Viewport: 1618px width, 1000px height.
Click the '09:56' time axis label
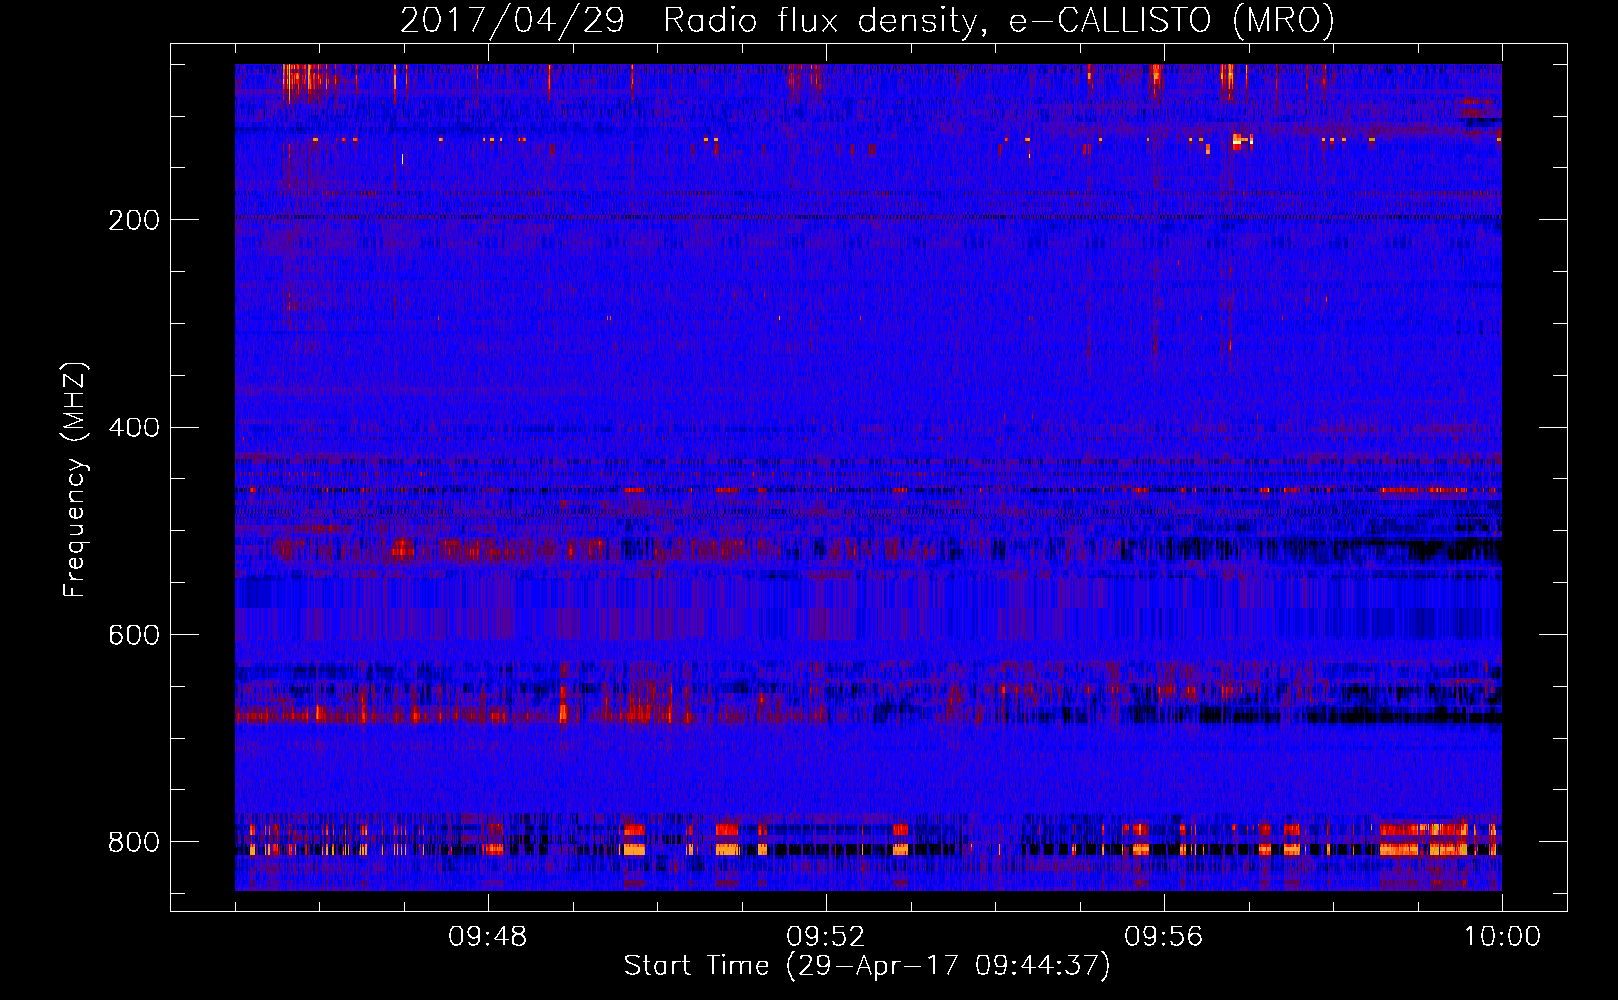[x=1164, y=937]
